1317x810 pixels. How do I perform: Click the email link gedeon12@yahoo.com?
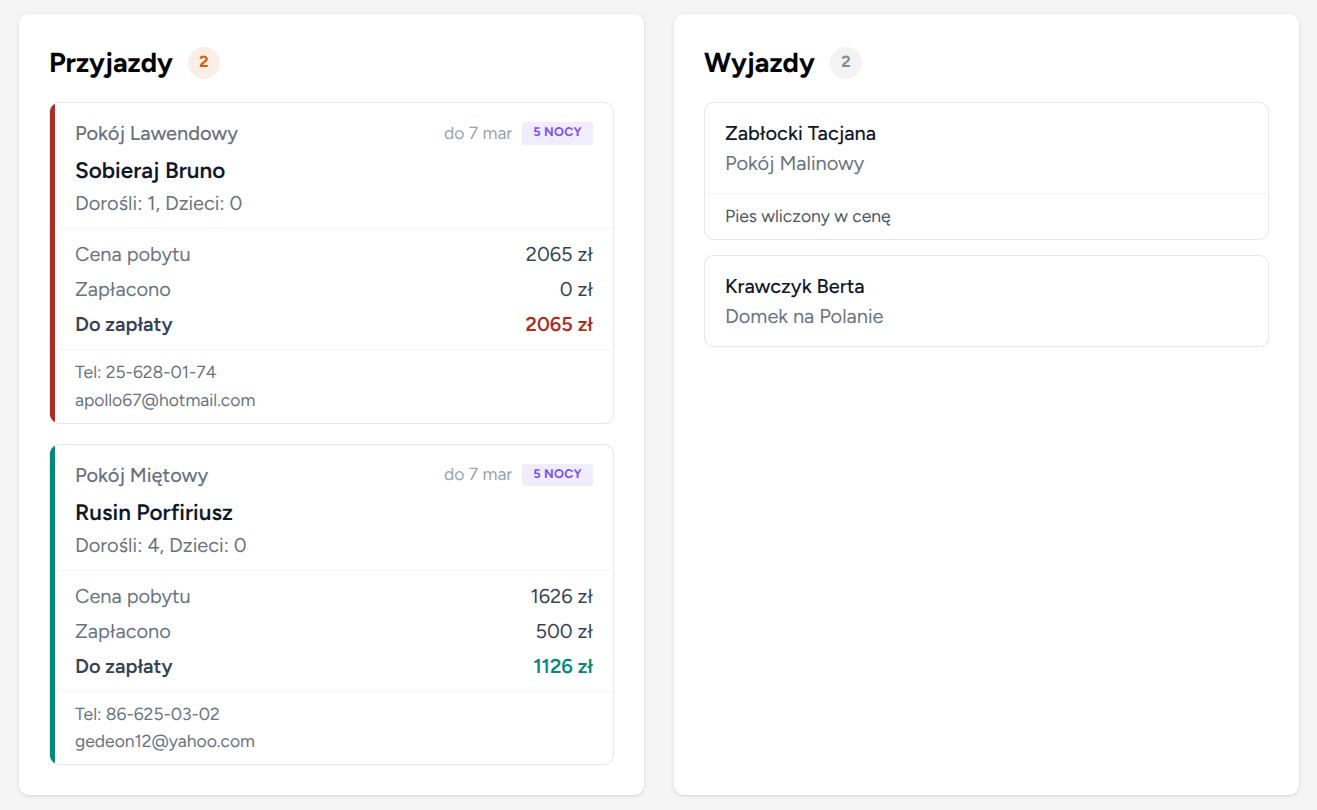[x=165, y=741]
